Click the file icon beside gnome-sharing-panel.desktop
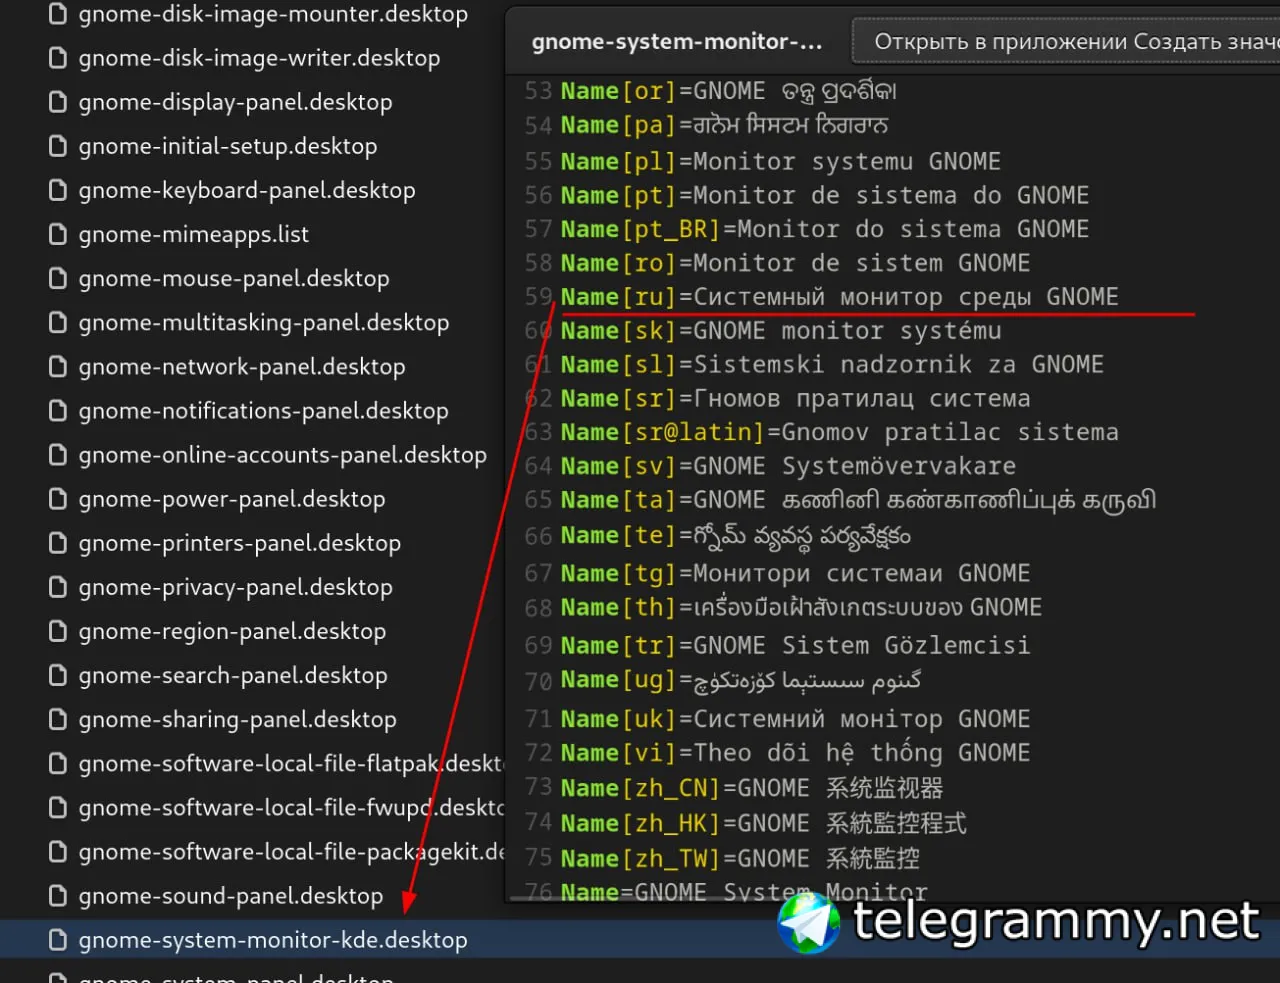This screenshot has width=1280, height=983. click(x=58, y=719)
